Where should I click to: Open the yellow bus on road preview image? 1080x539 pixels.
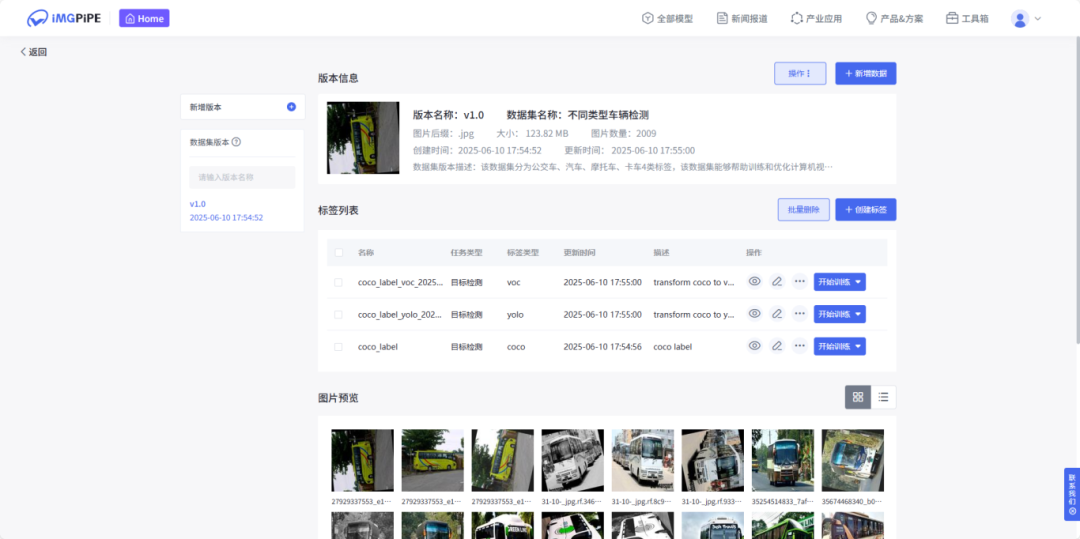[433, 460]
